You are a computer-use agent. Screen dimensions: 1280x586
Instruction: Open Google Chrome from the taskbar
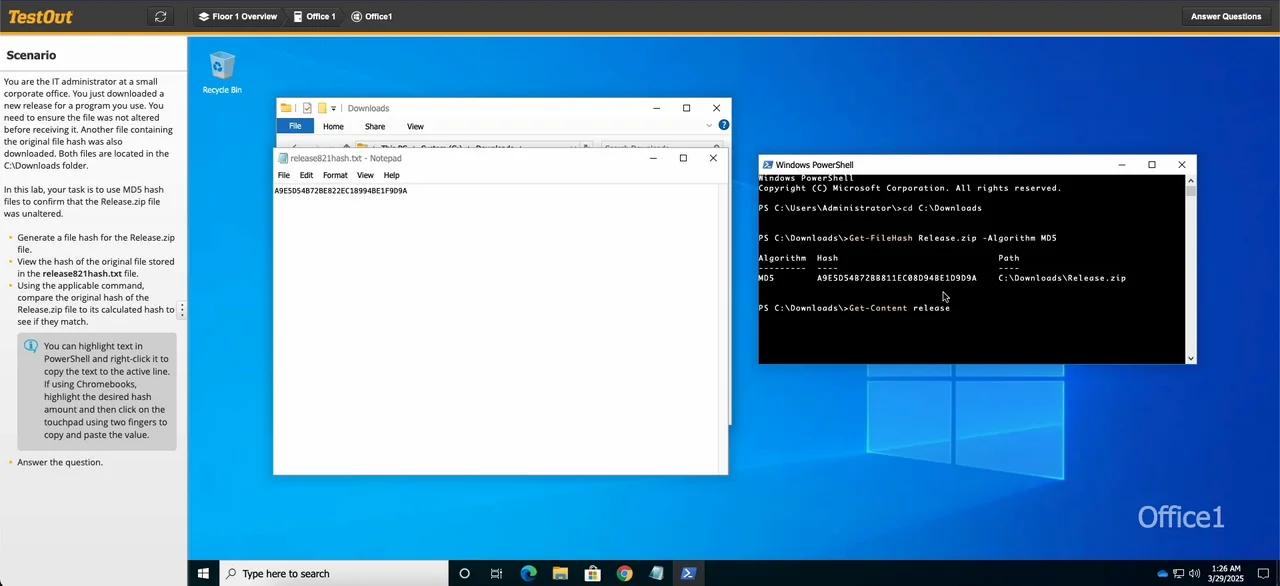[624, 573]
